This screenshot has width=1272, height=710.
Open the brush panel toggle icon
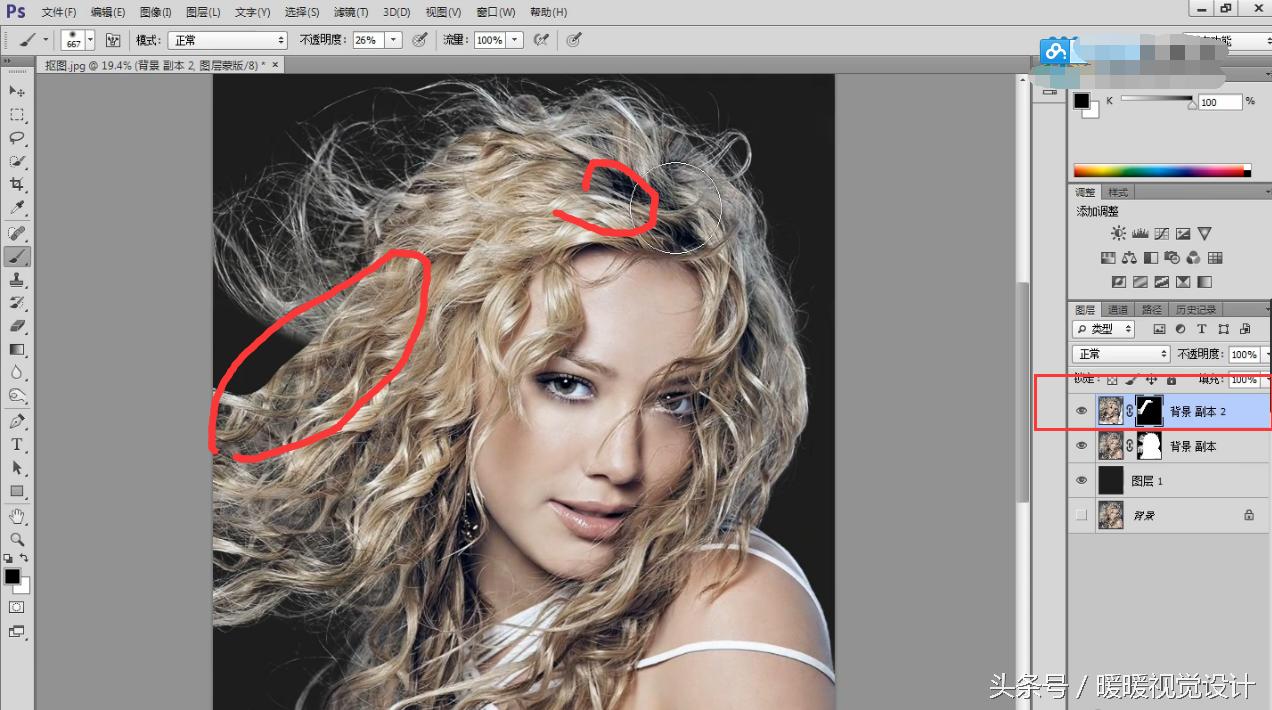(x=113, y=40)
